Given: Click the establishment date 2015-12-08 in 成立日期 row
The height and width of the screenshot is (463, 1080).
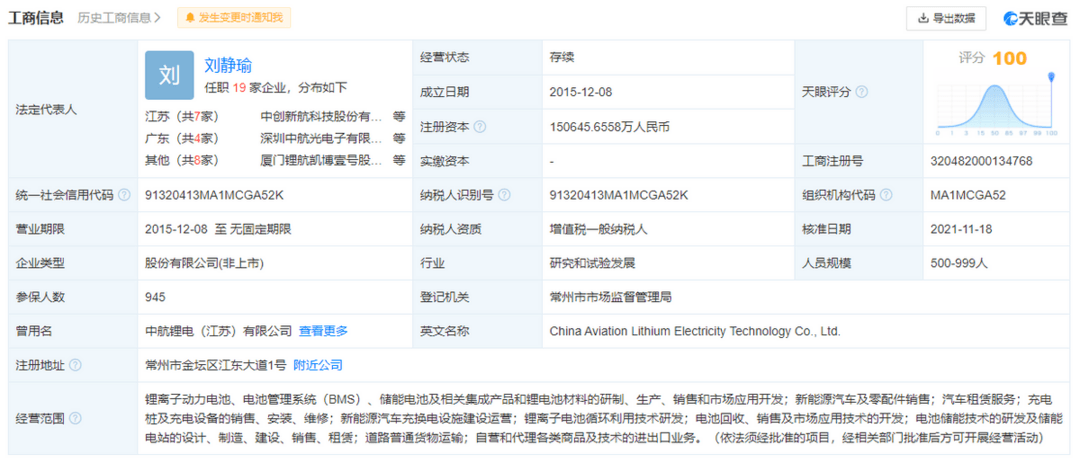Looking at the screenshot, I should 581,92.
